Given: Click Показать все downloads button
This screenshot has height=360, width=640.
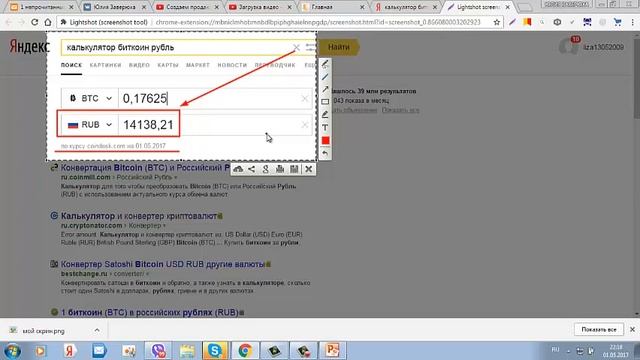Looking at the screenshot, I should (x=599, y=329).
